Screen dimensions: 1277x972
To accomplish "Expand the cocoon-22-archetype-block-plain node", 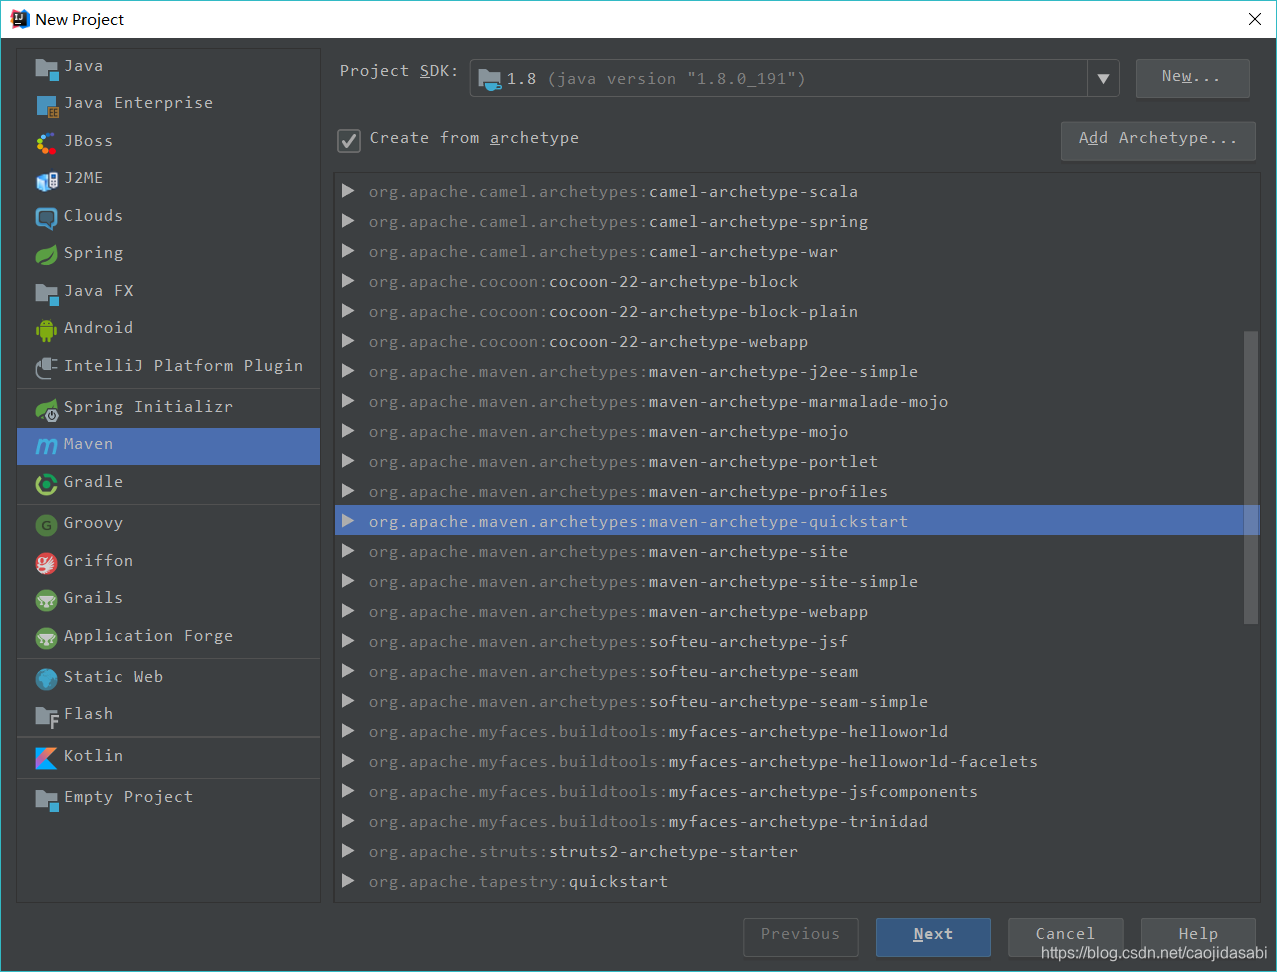I will [x=348, y=311].
